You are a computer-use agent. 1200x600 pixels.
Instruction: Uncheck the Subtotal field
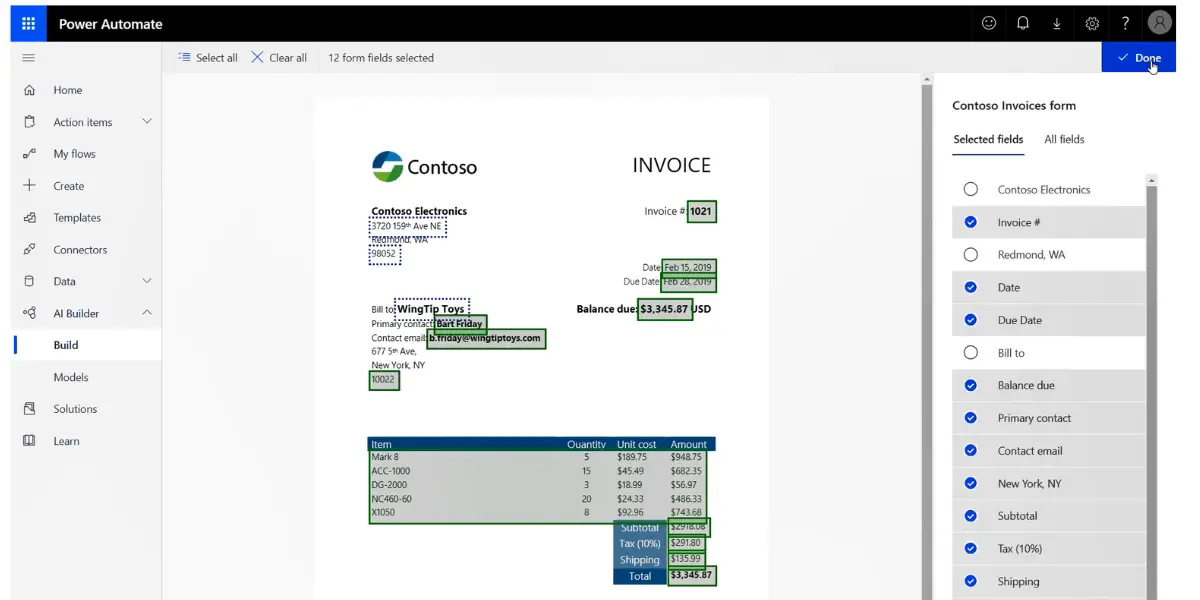[970, 516]
